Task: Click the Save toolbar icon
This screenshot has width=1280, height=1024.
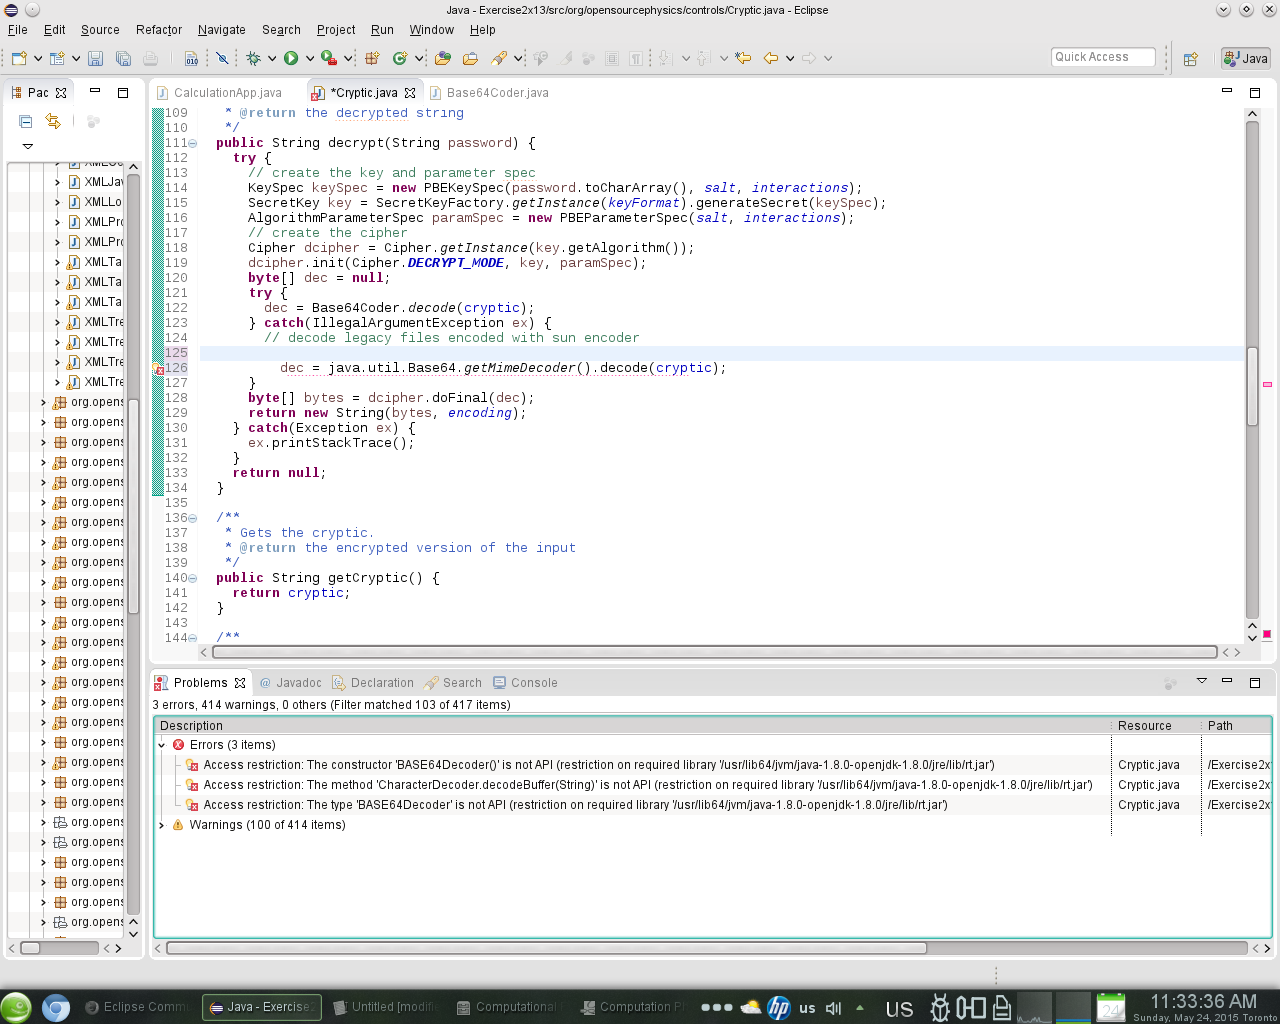Action: click(95, 59)
